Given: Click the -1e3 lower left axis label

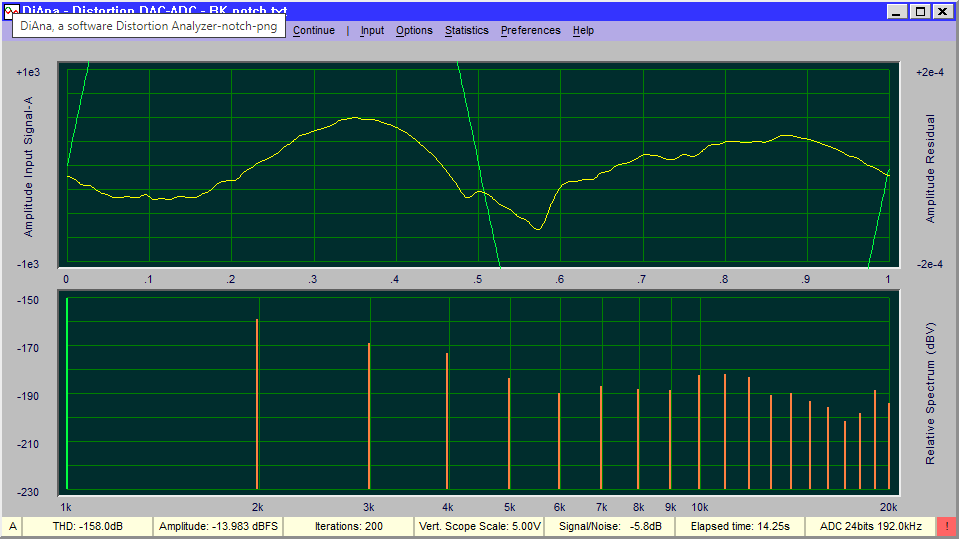Looking at the screenshot, I should coord(28,264).
